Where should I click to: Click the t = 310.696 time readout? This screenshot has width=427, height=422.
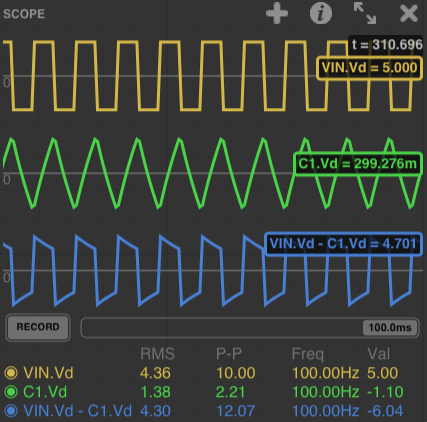click(x=386, y=44)
